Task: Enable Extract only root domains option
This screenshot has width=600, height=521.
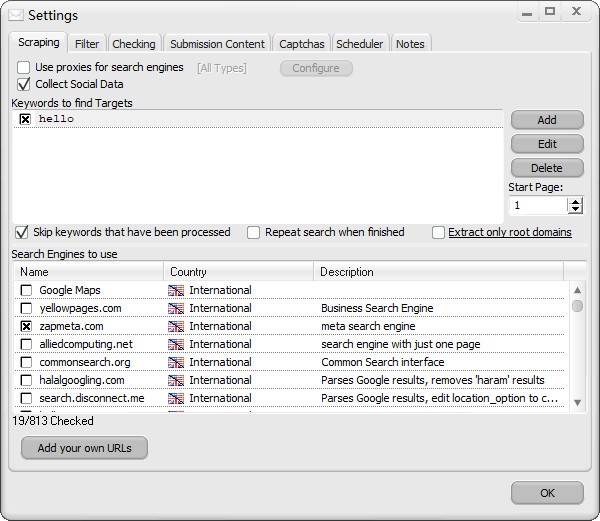Action: pos(439,232)
